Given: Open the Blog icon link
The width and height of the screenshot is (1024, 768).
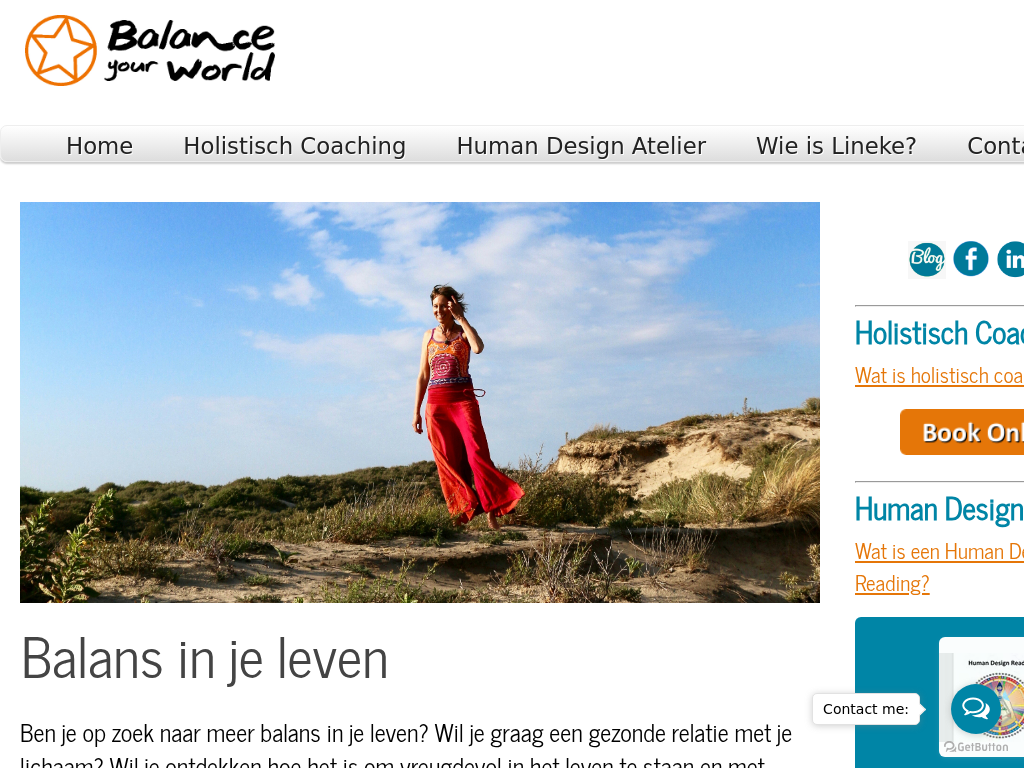Looking at the screenshot, I should (927, 259).
